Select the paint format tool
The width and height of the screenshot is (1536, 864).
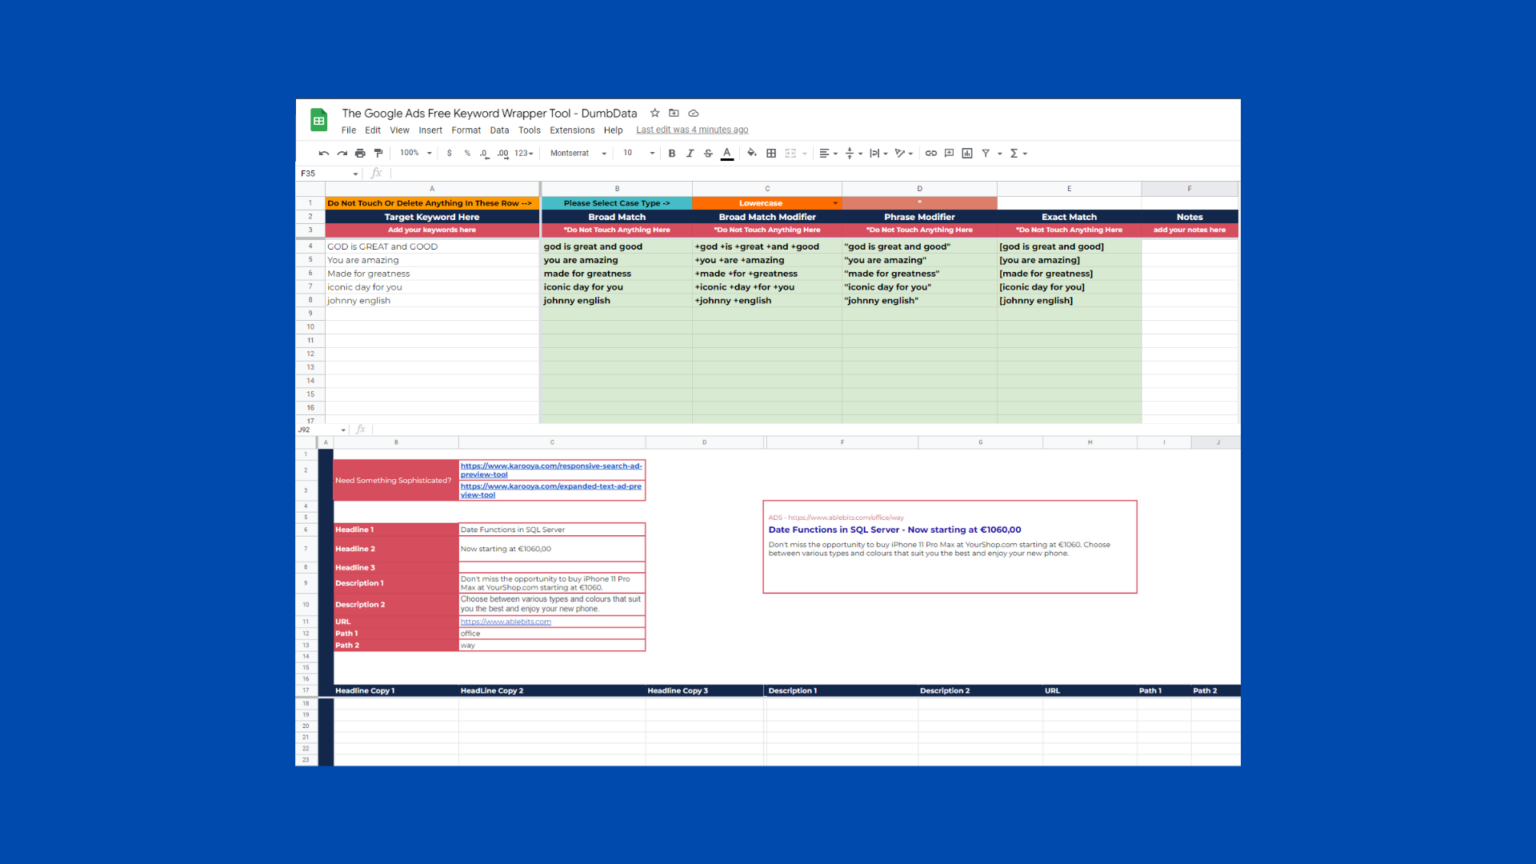point(378,152)
